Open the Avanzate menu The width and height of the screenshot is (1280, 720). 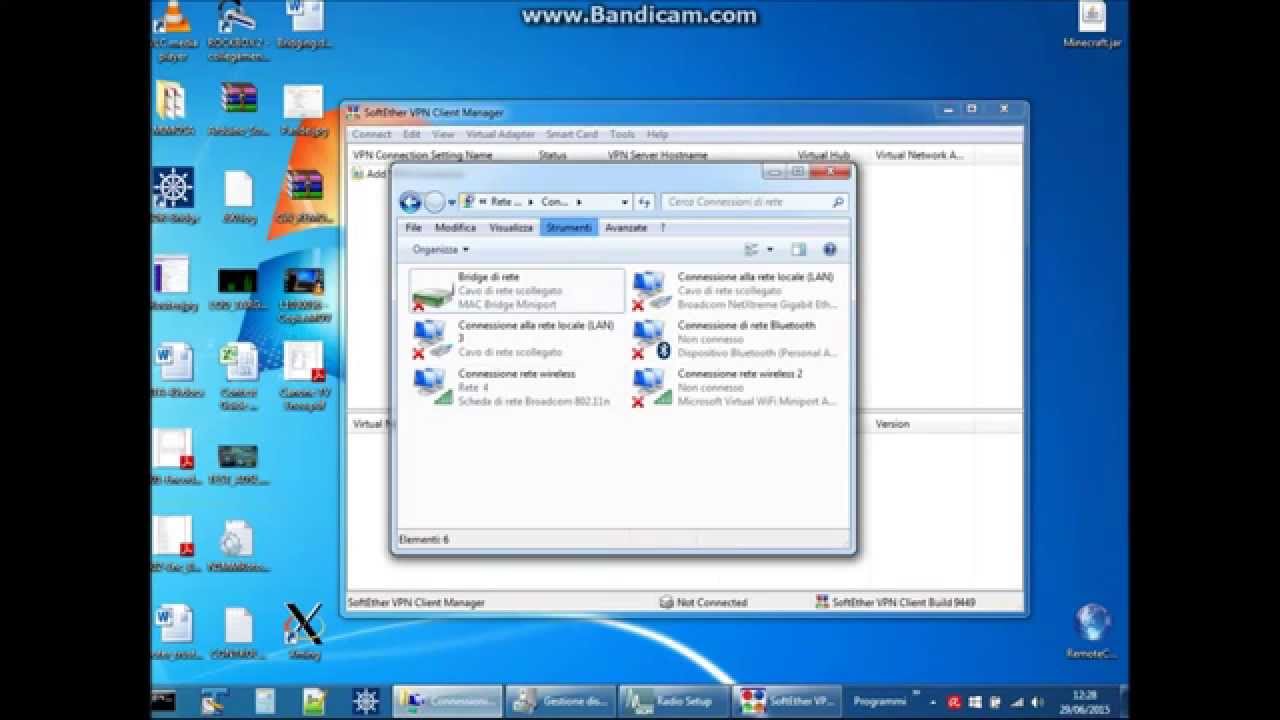click(626, 228)
